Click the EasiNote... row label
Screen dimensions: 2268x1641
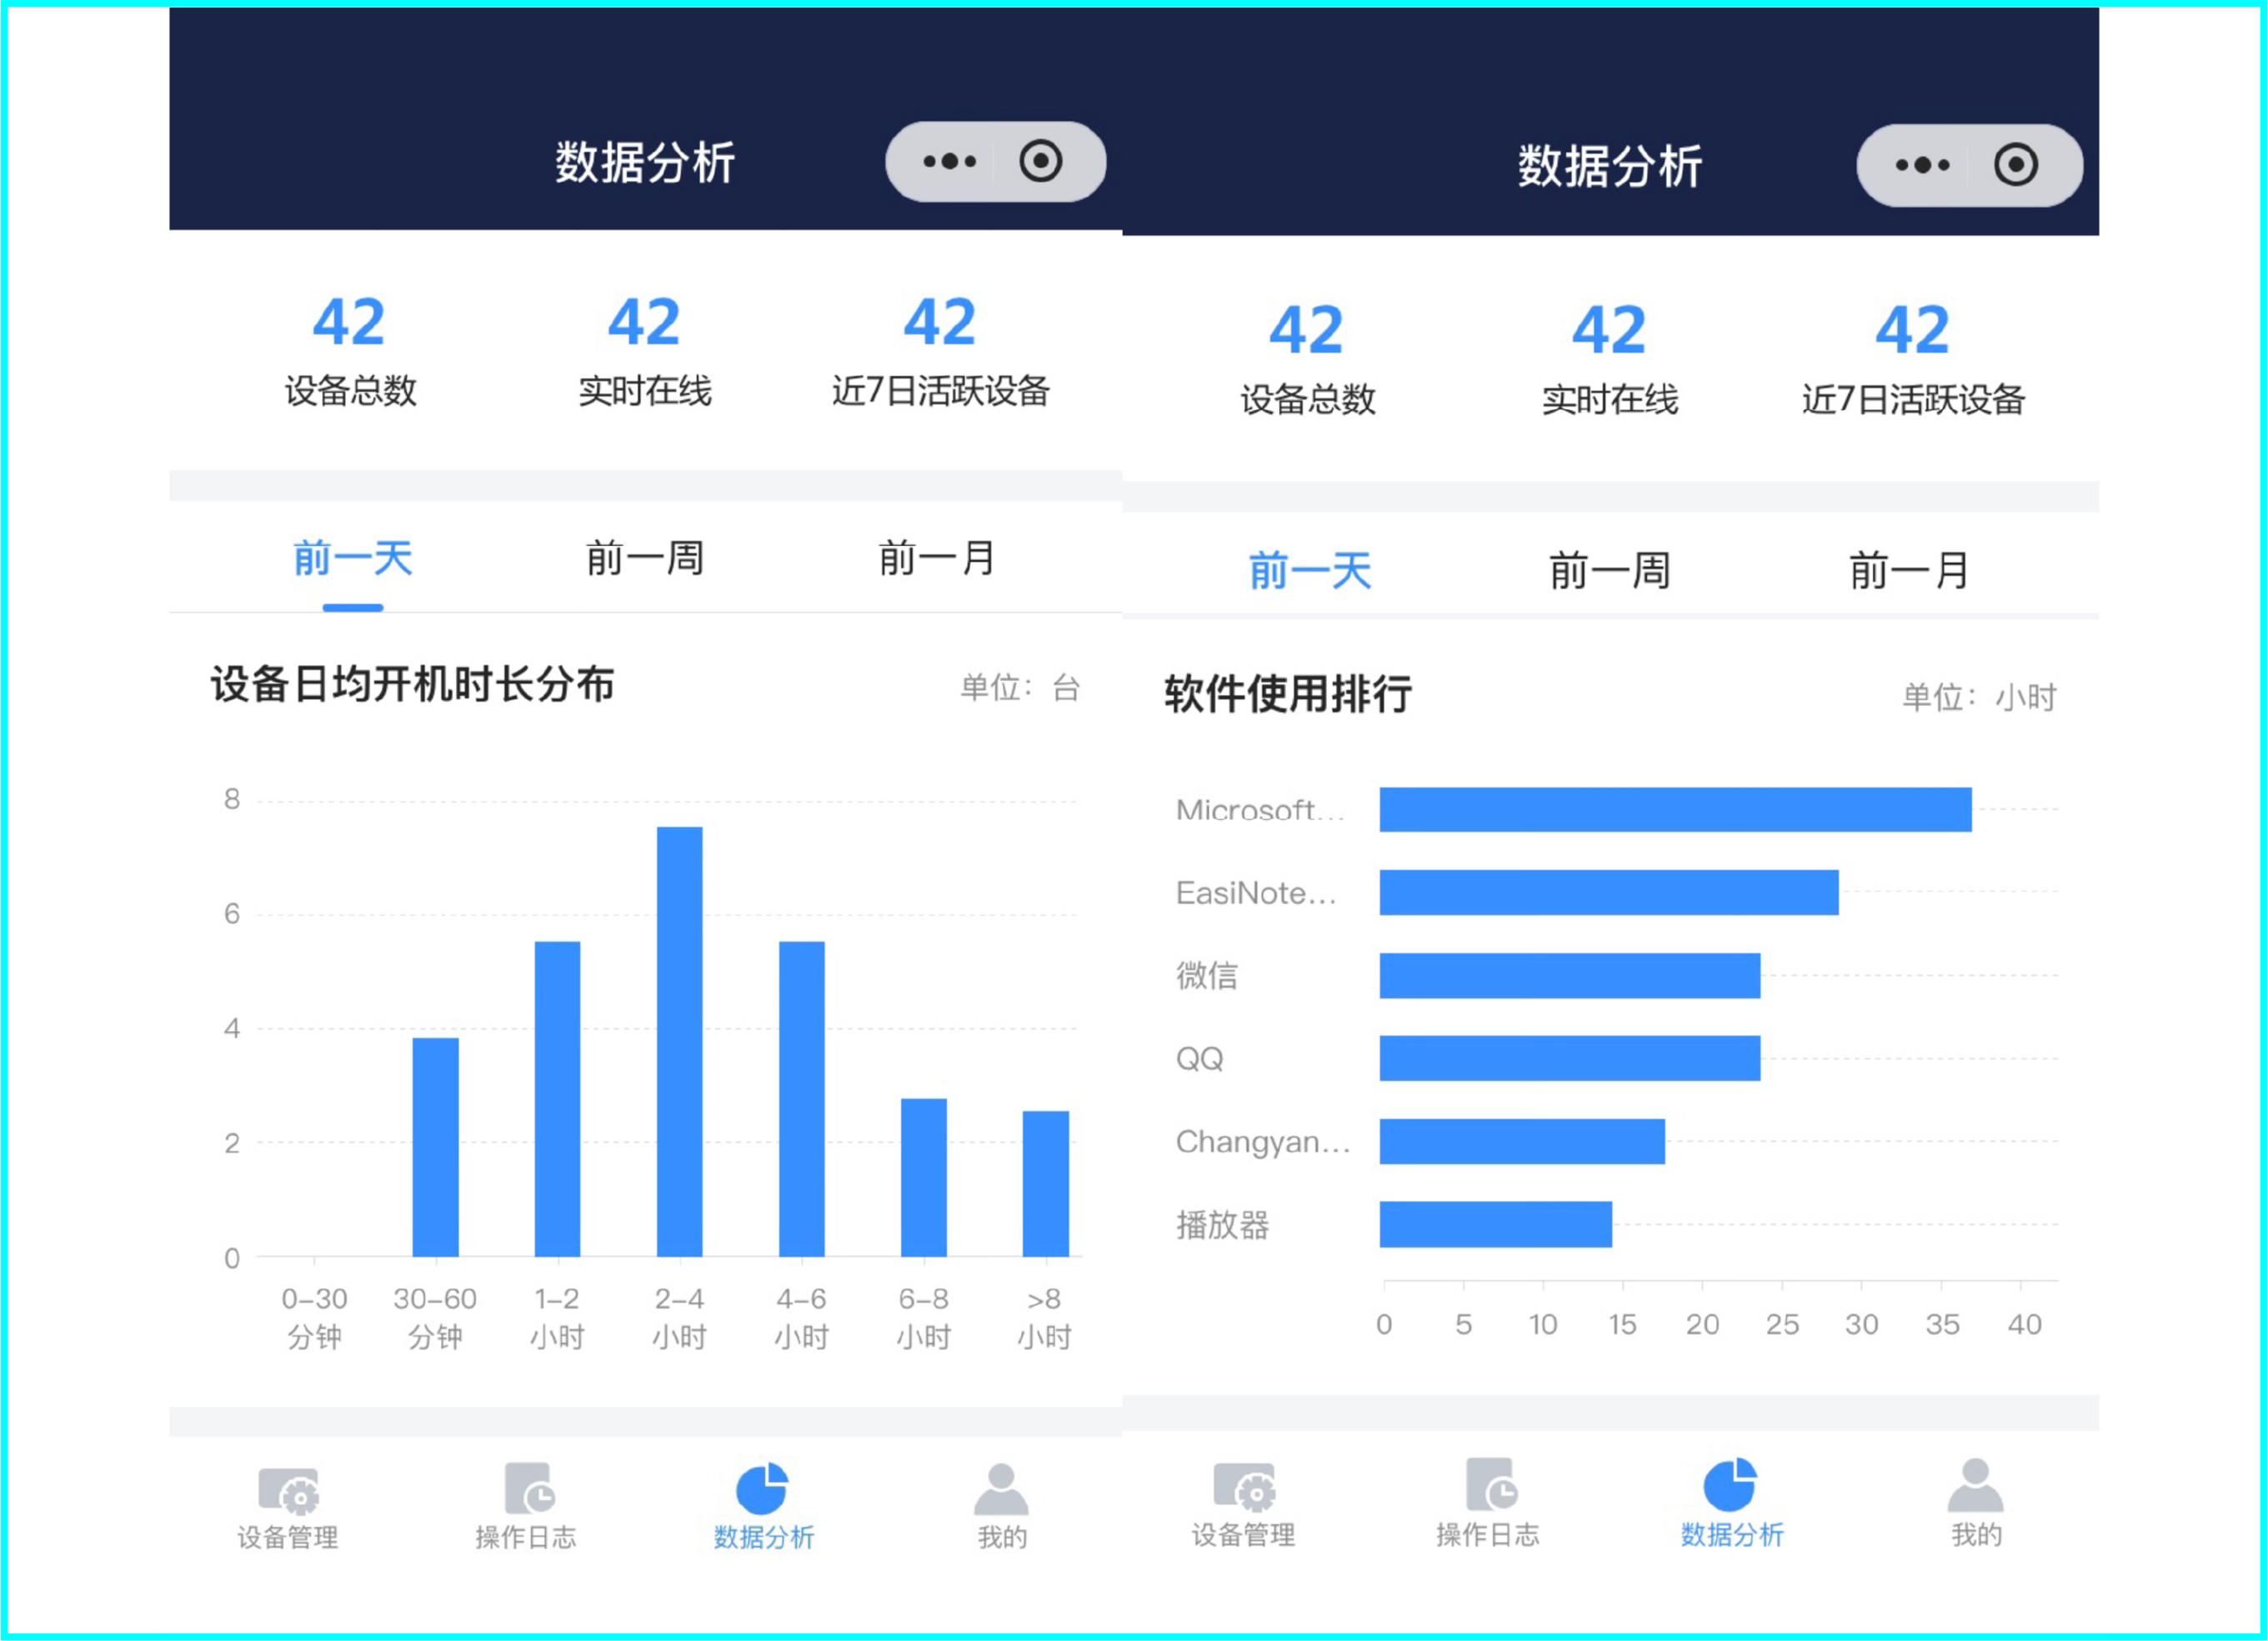point(1256,893)
